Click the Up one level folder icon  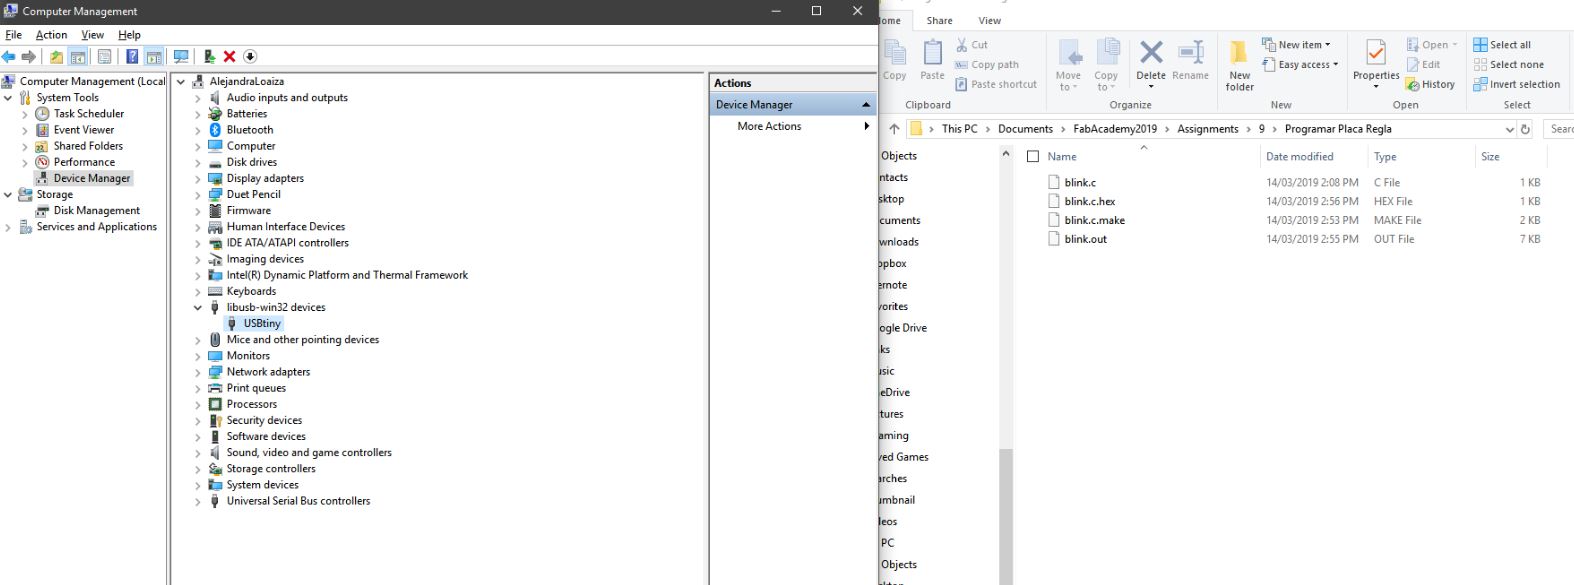tap(56, 57)
